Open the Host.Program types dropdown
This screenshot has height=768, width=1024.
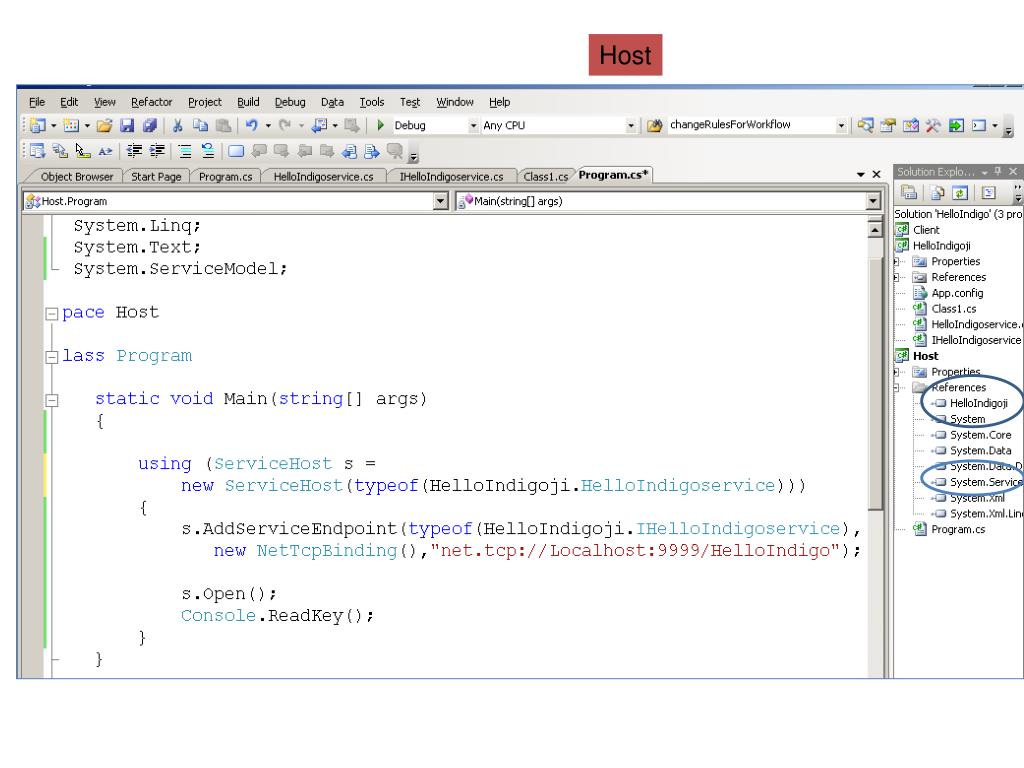[441, 201]
